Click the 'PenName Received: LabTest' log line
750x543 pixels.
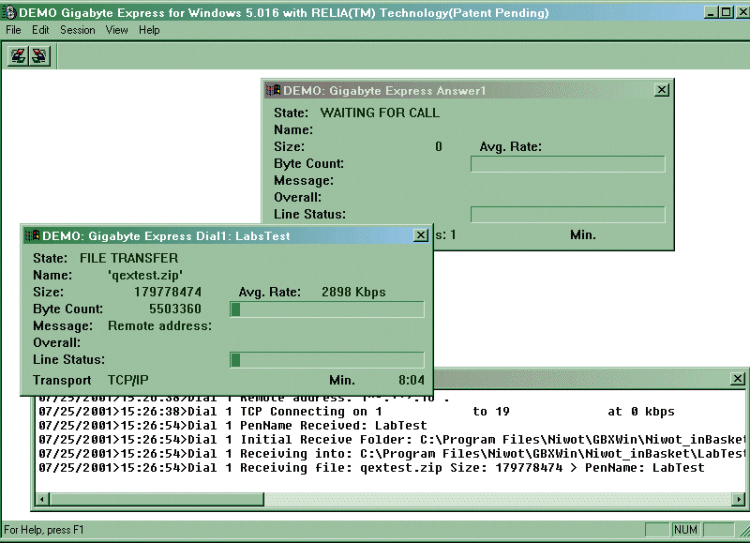click(x=232, y=426)
